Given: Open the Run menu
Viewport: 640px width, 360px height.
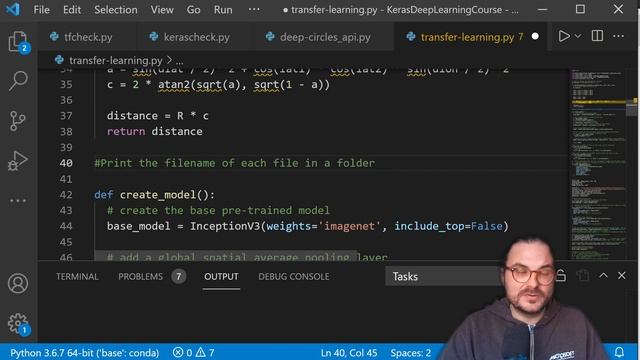Looking at the screenshot, I should (223, 9).
